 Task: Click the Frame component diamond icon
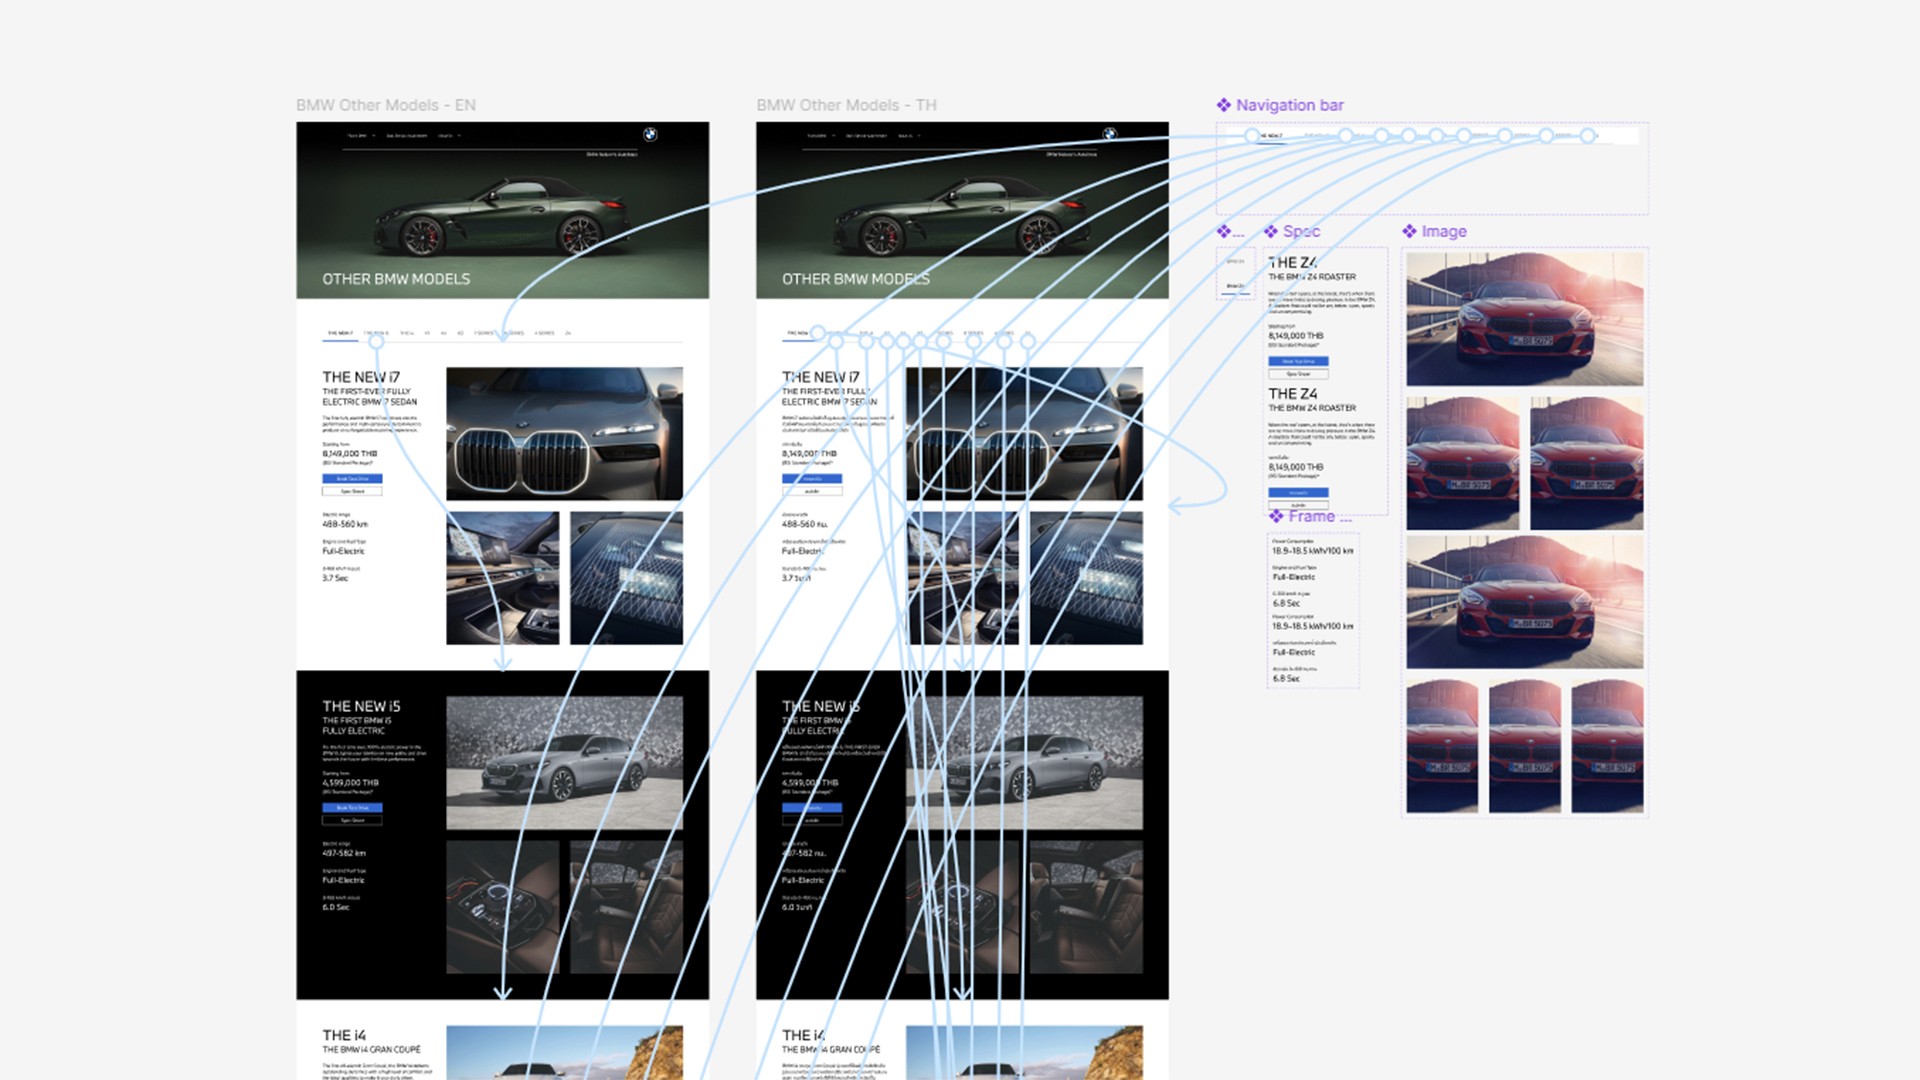click(x=1276, y=516)
